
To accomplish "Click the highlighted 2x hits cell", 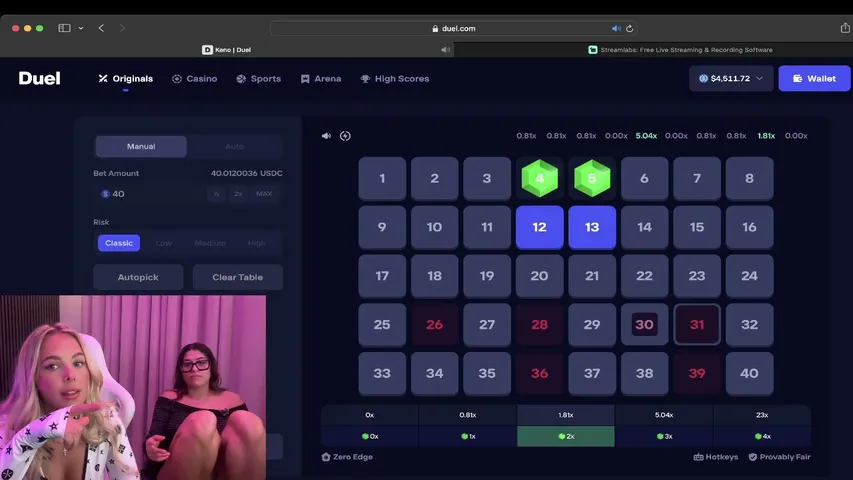I will 566,436.
